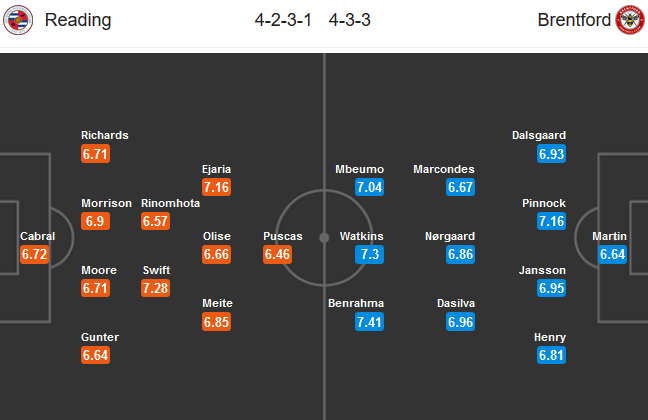648x420 pixels.
Task: Click the Brentford club crest icon
Action: (630, 20)
